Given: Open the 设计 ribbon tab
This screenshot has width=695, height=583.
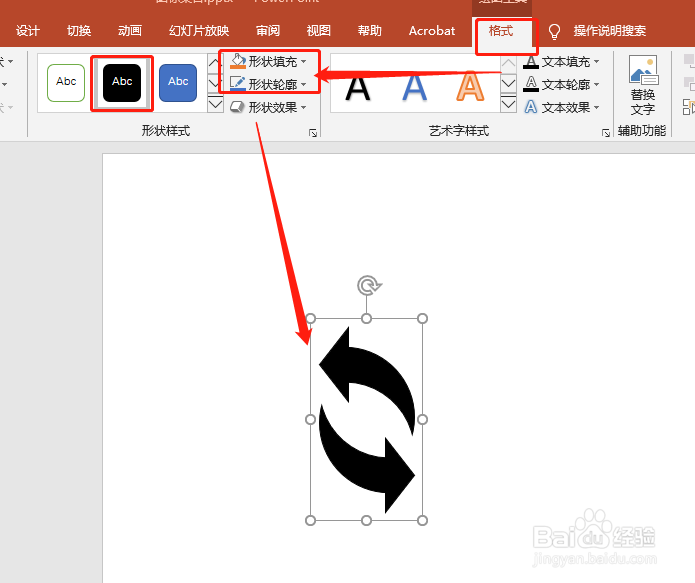Looking at the screenshot, I should coord(27,31).
